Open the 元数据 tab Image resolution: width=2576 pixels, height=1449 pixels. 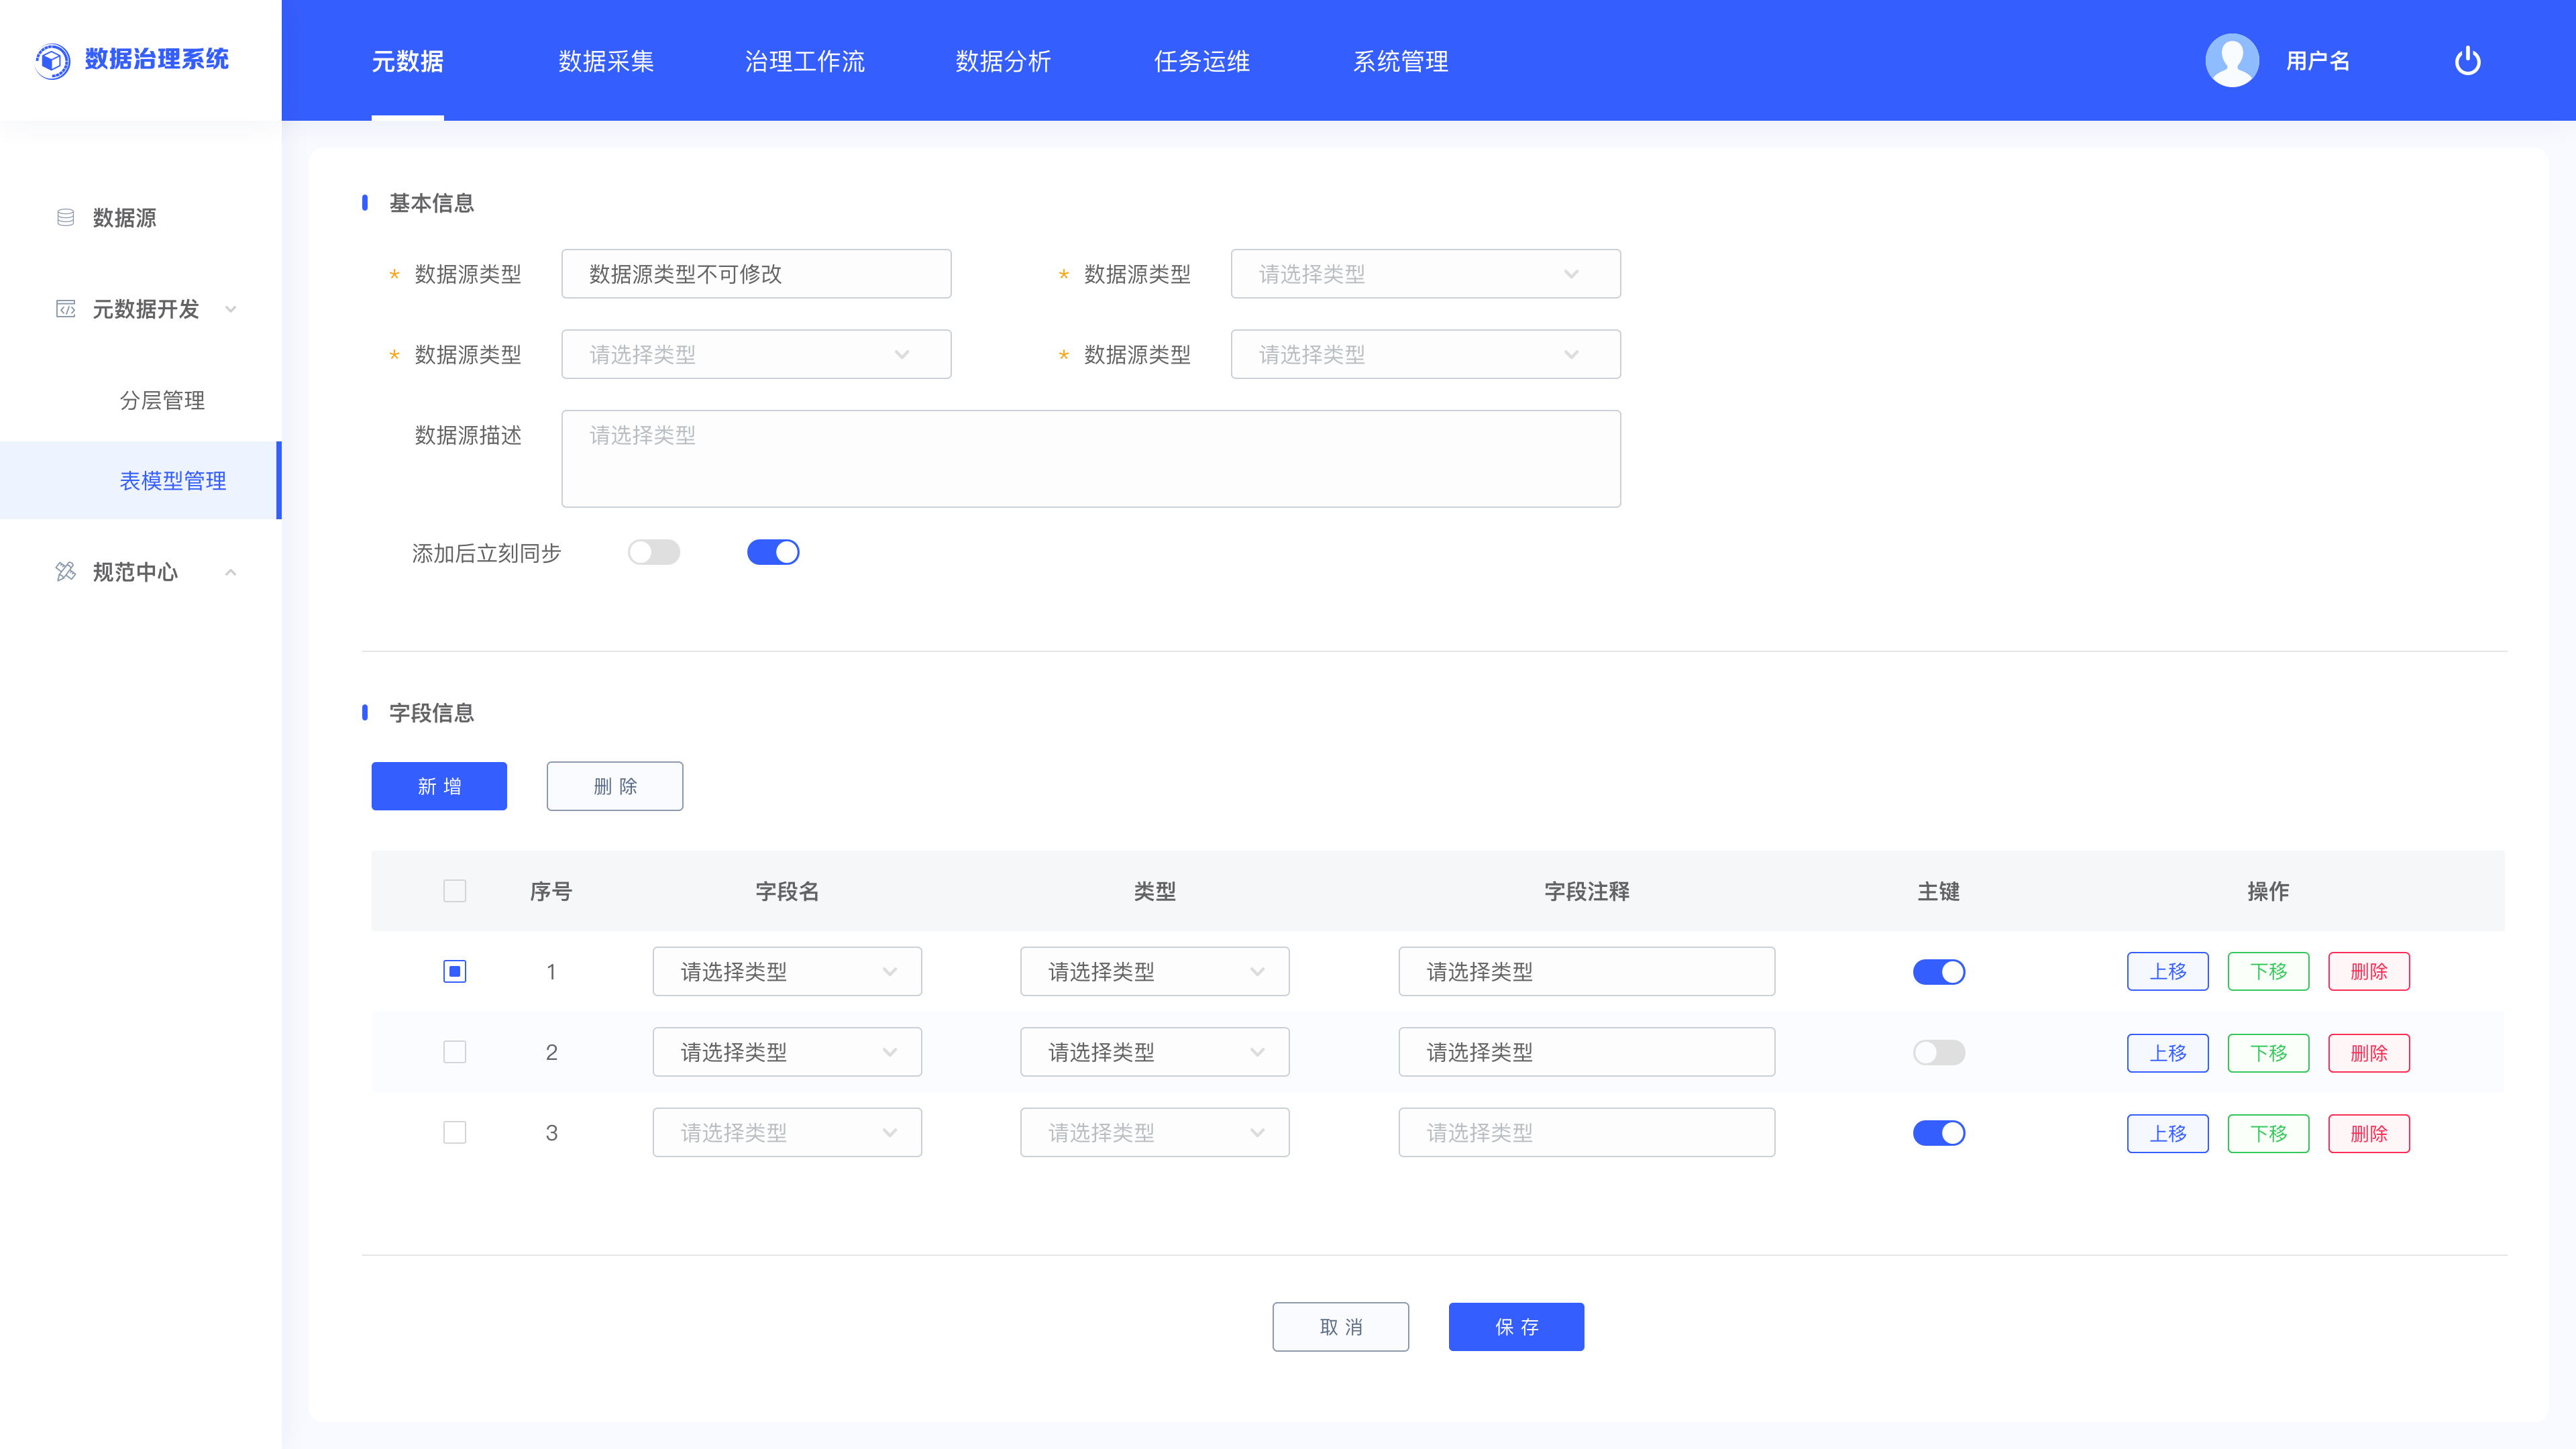point(407,61)
